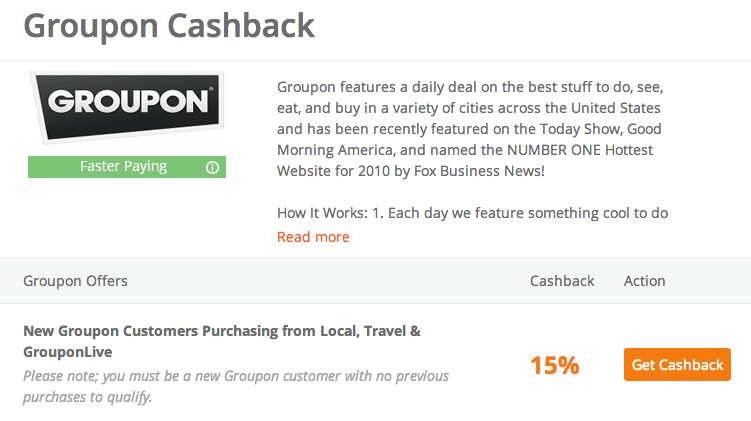Click the Action column header
Image resolution: width=751 pixels, height=421 pixels.
(x=644, y=281)
